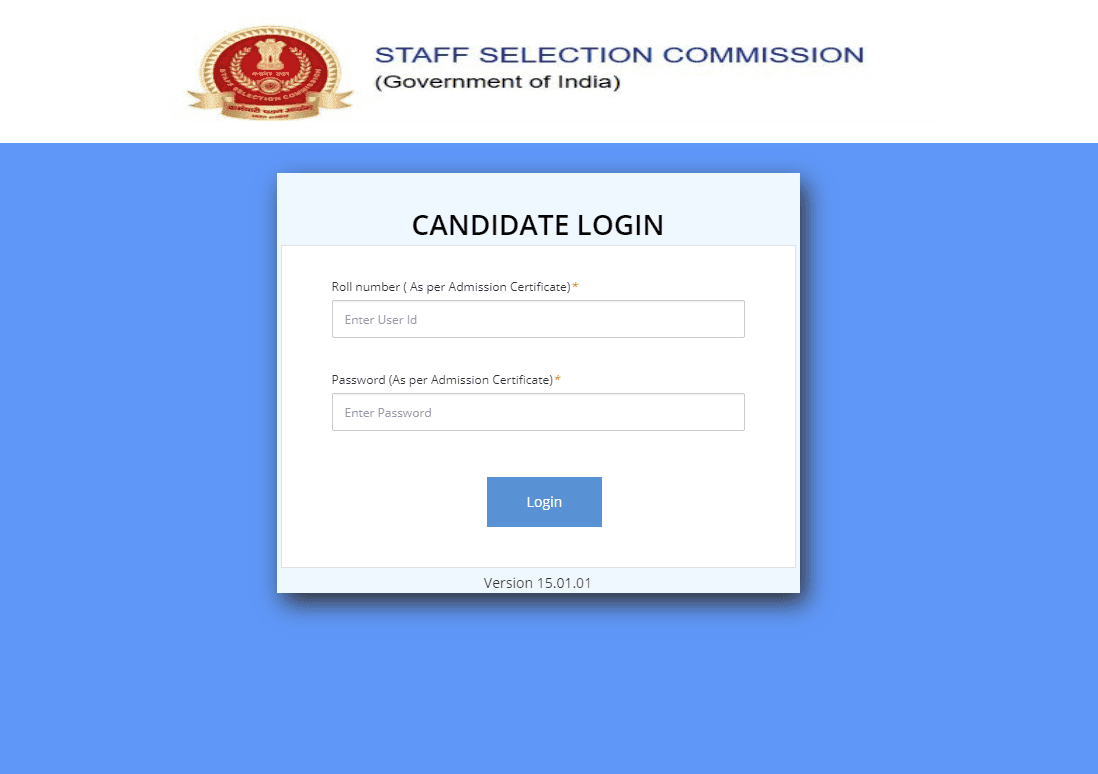The width and height of the screenshot is (1098, 774).
Task: Click the Password field label text
Action: (442, 380)
